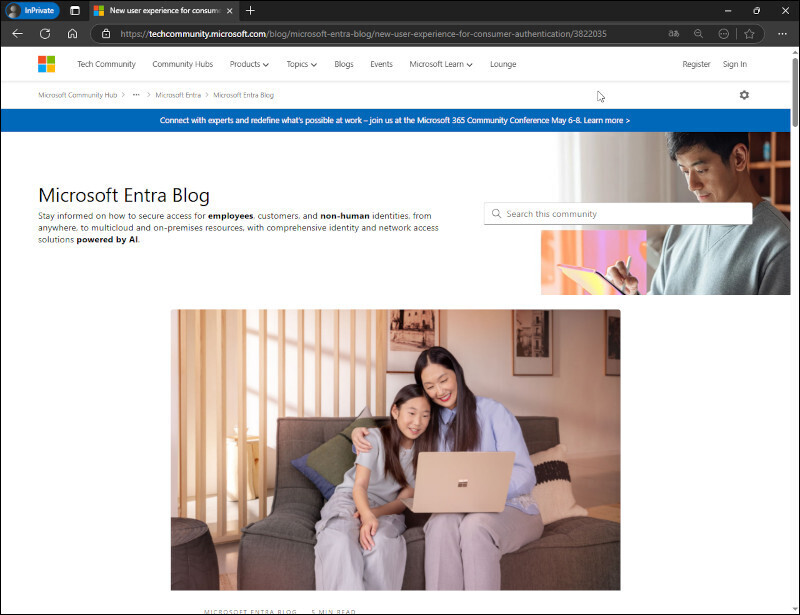Open Tech Community home link
This screenshot has height=615, width=800.
tap(106, 64)
